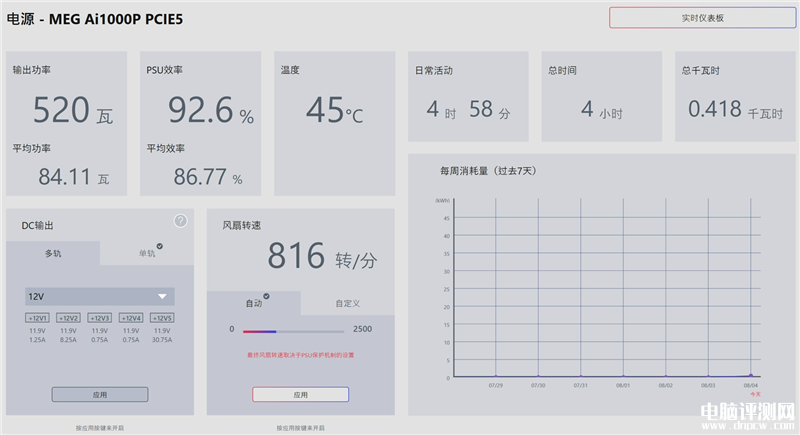Click the 08/04 data point on the chart
The width and height of the screenshot is (800, 435).
tap(751, 375)
